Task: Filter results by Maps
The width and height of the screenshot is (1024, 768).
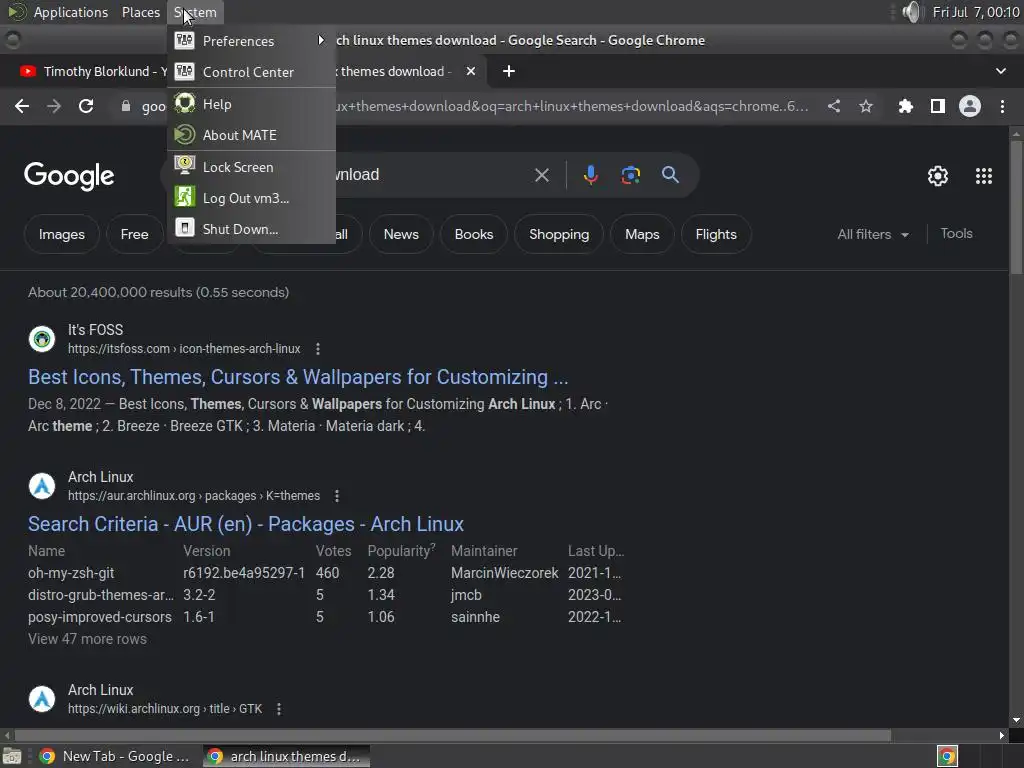Action: [642, 234]
